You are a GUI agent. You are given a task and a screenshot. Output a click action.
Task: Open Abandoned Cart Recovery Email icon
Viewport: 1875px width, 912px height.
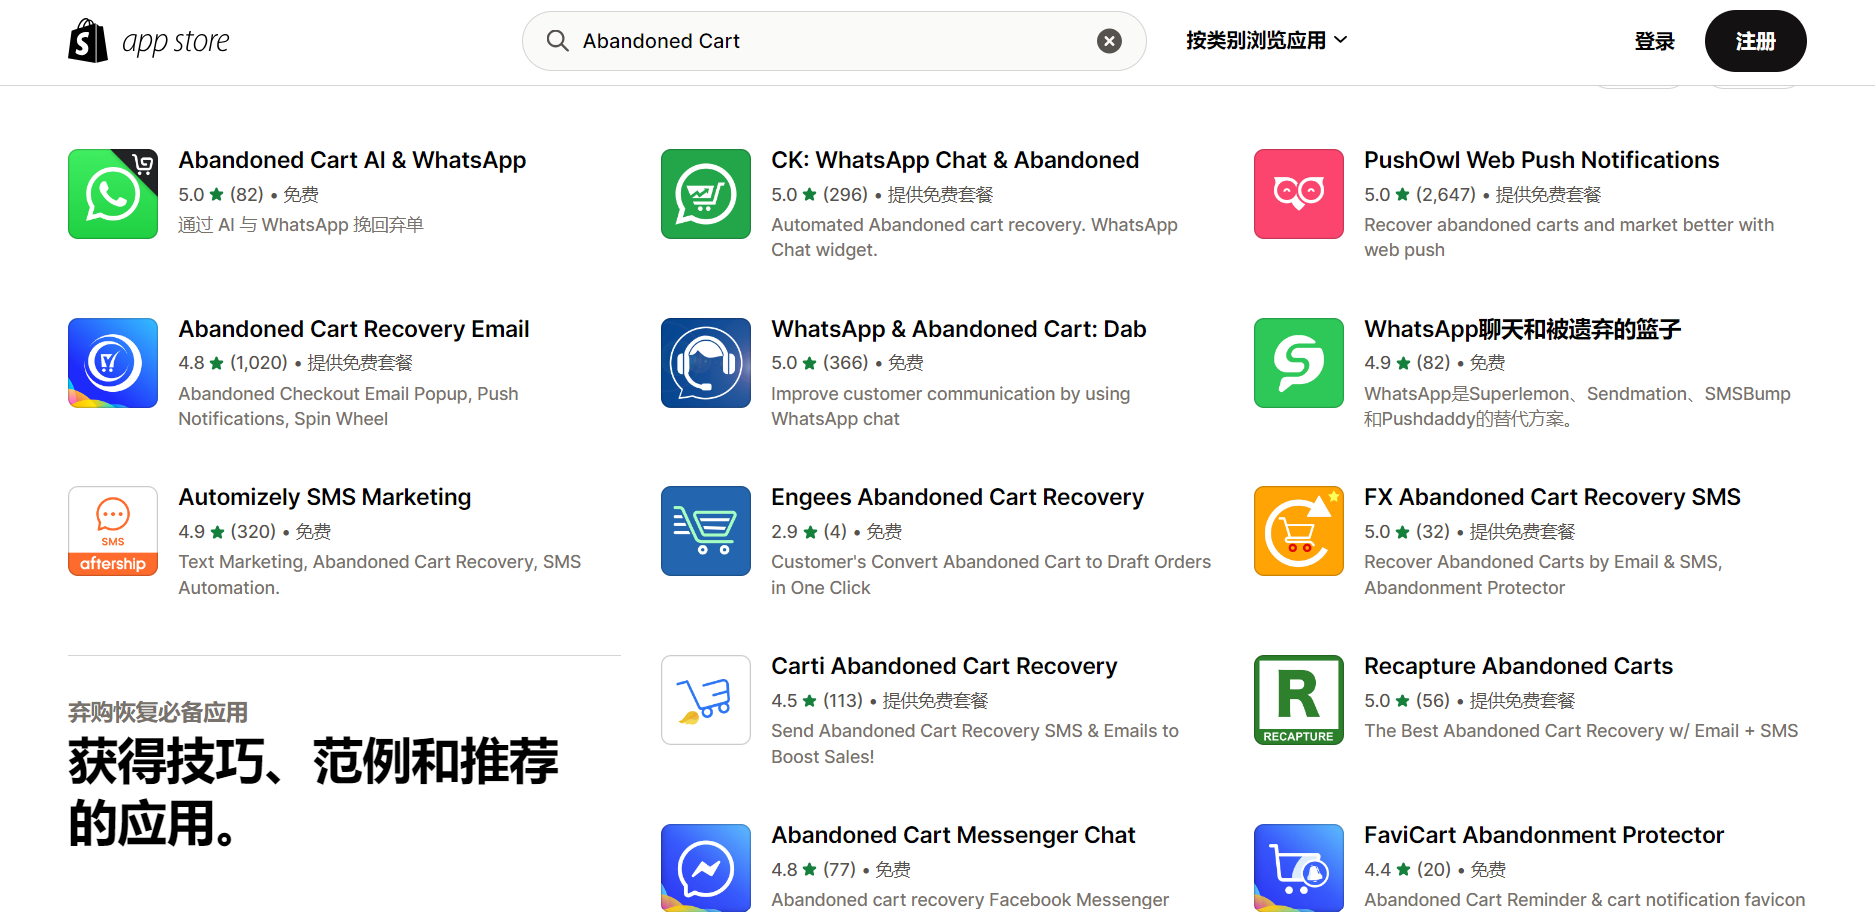113,363
